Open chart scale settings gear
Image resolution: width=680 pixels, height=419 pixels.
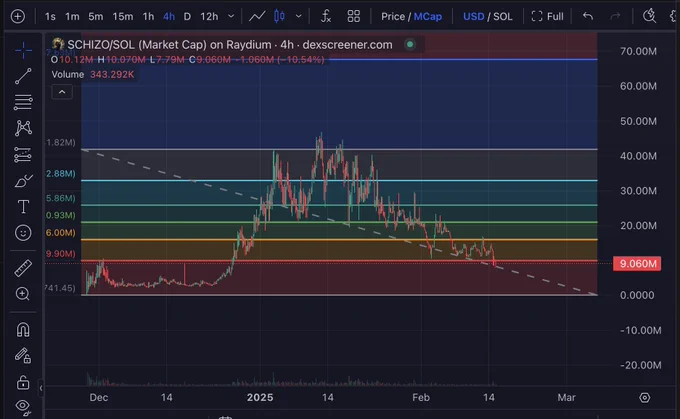coord(644,397)
